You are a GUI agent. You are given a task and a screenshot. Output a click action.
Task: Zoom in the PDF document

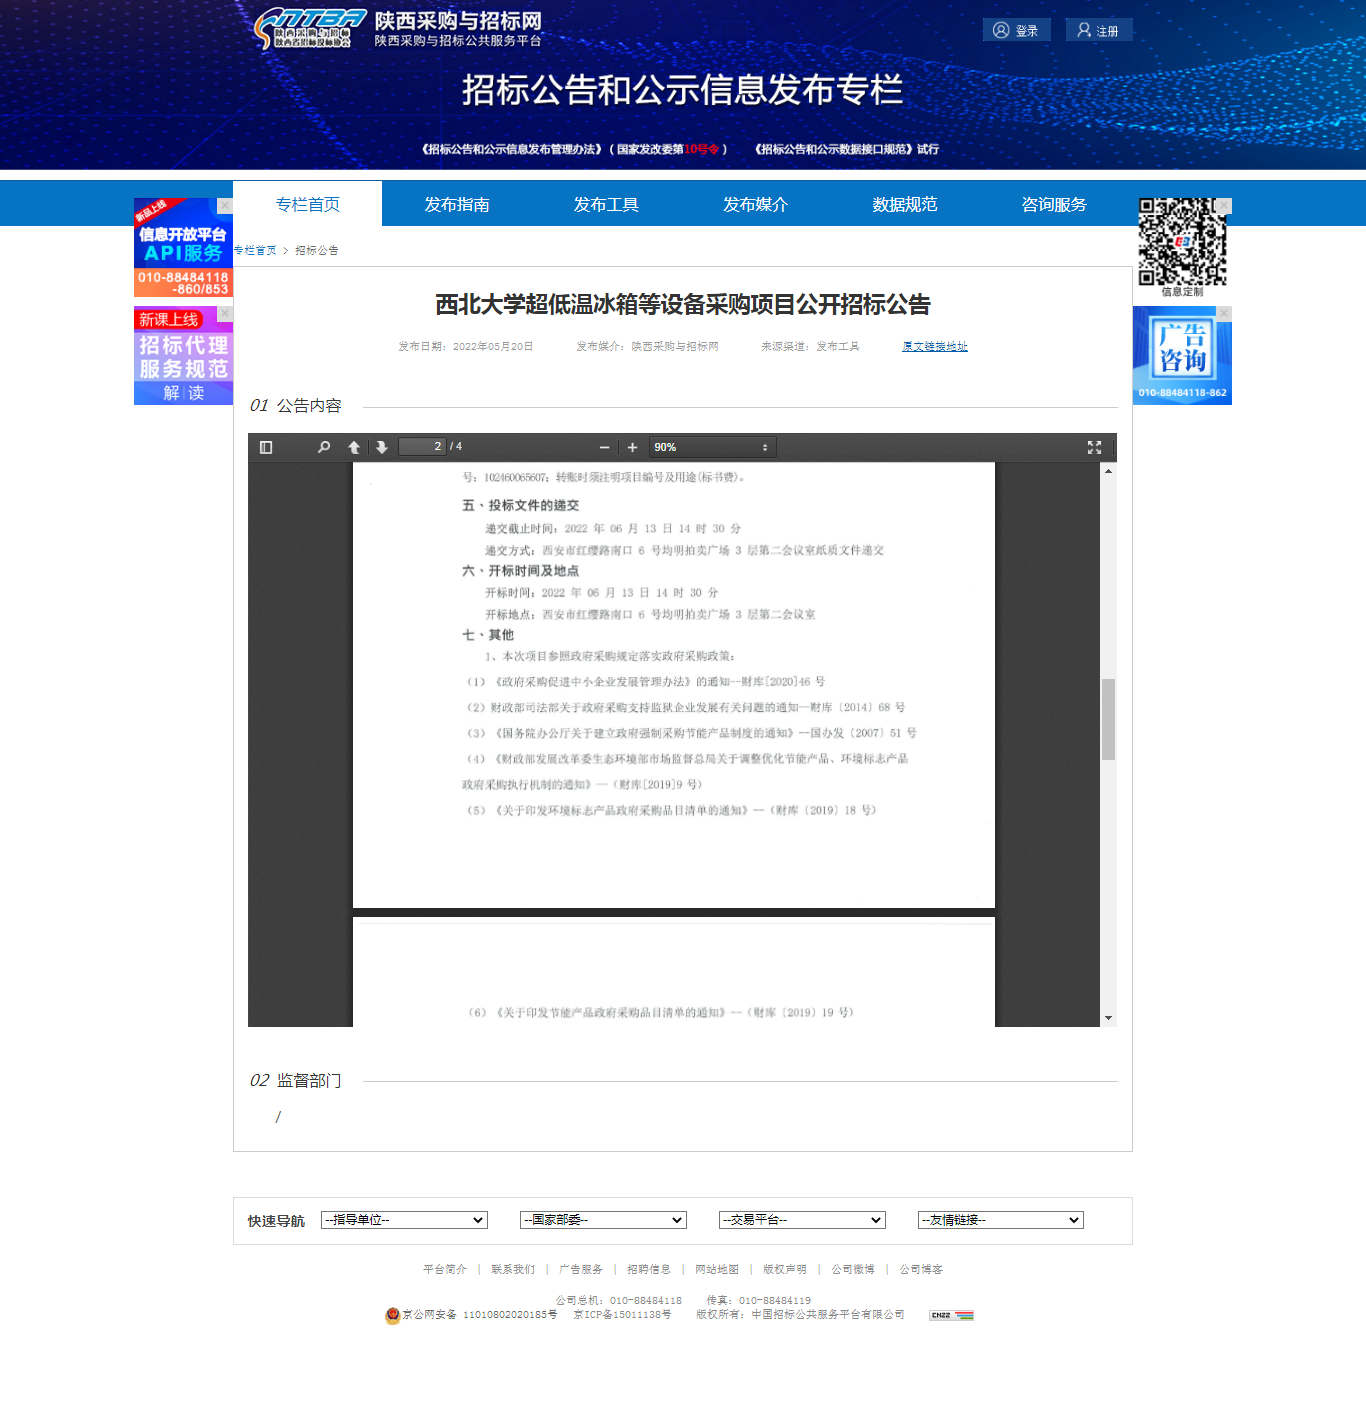[632, 447]
